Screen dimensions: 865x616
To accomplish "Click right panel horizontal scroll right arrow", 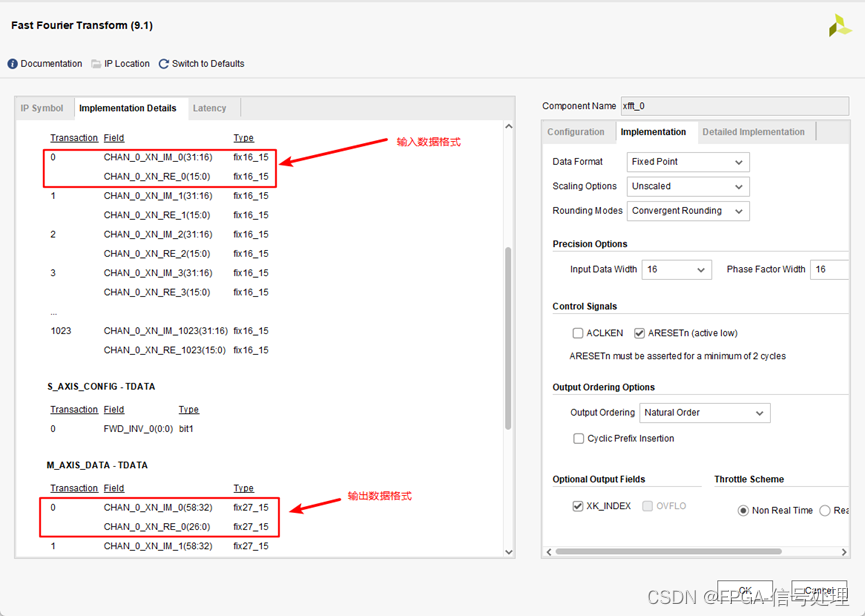I will 844,551.
